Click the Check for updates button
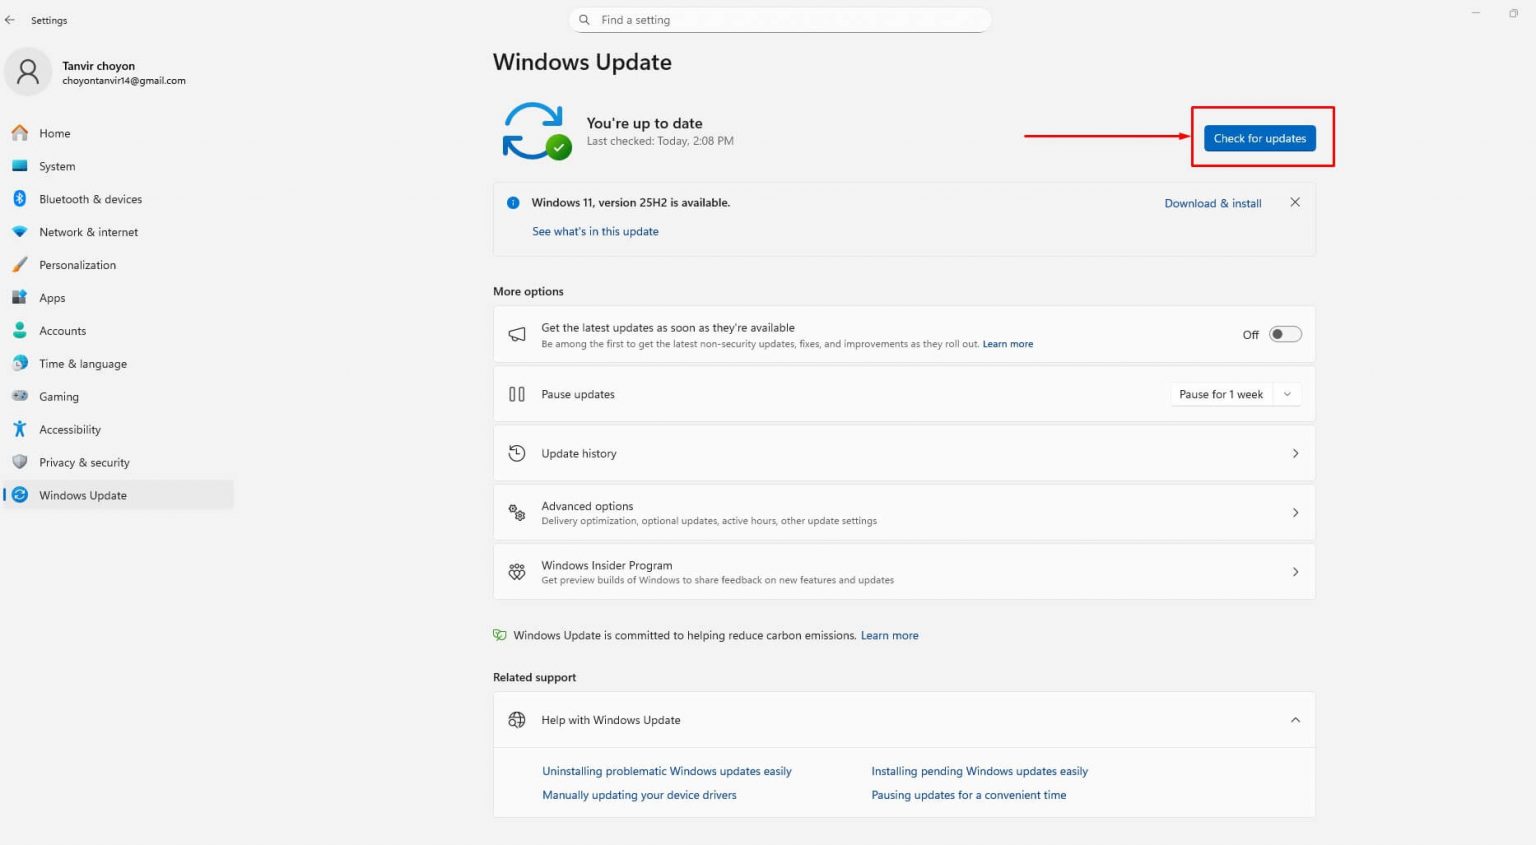 pyautogui.click(x=1260, y=138)
